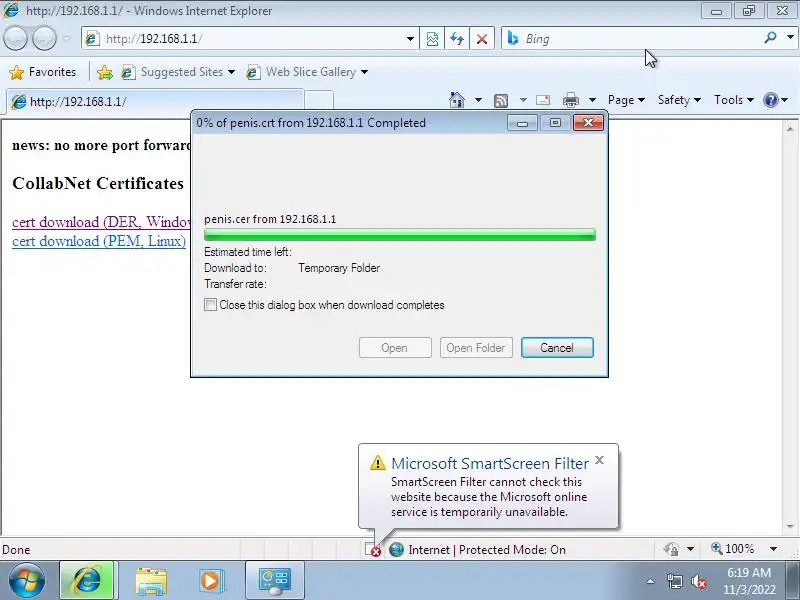Close the download dialog with red X
This screenshot has width=800, height=600.
tap(588, 122)
